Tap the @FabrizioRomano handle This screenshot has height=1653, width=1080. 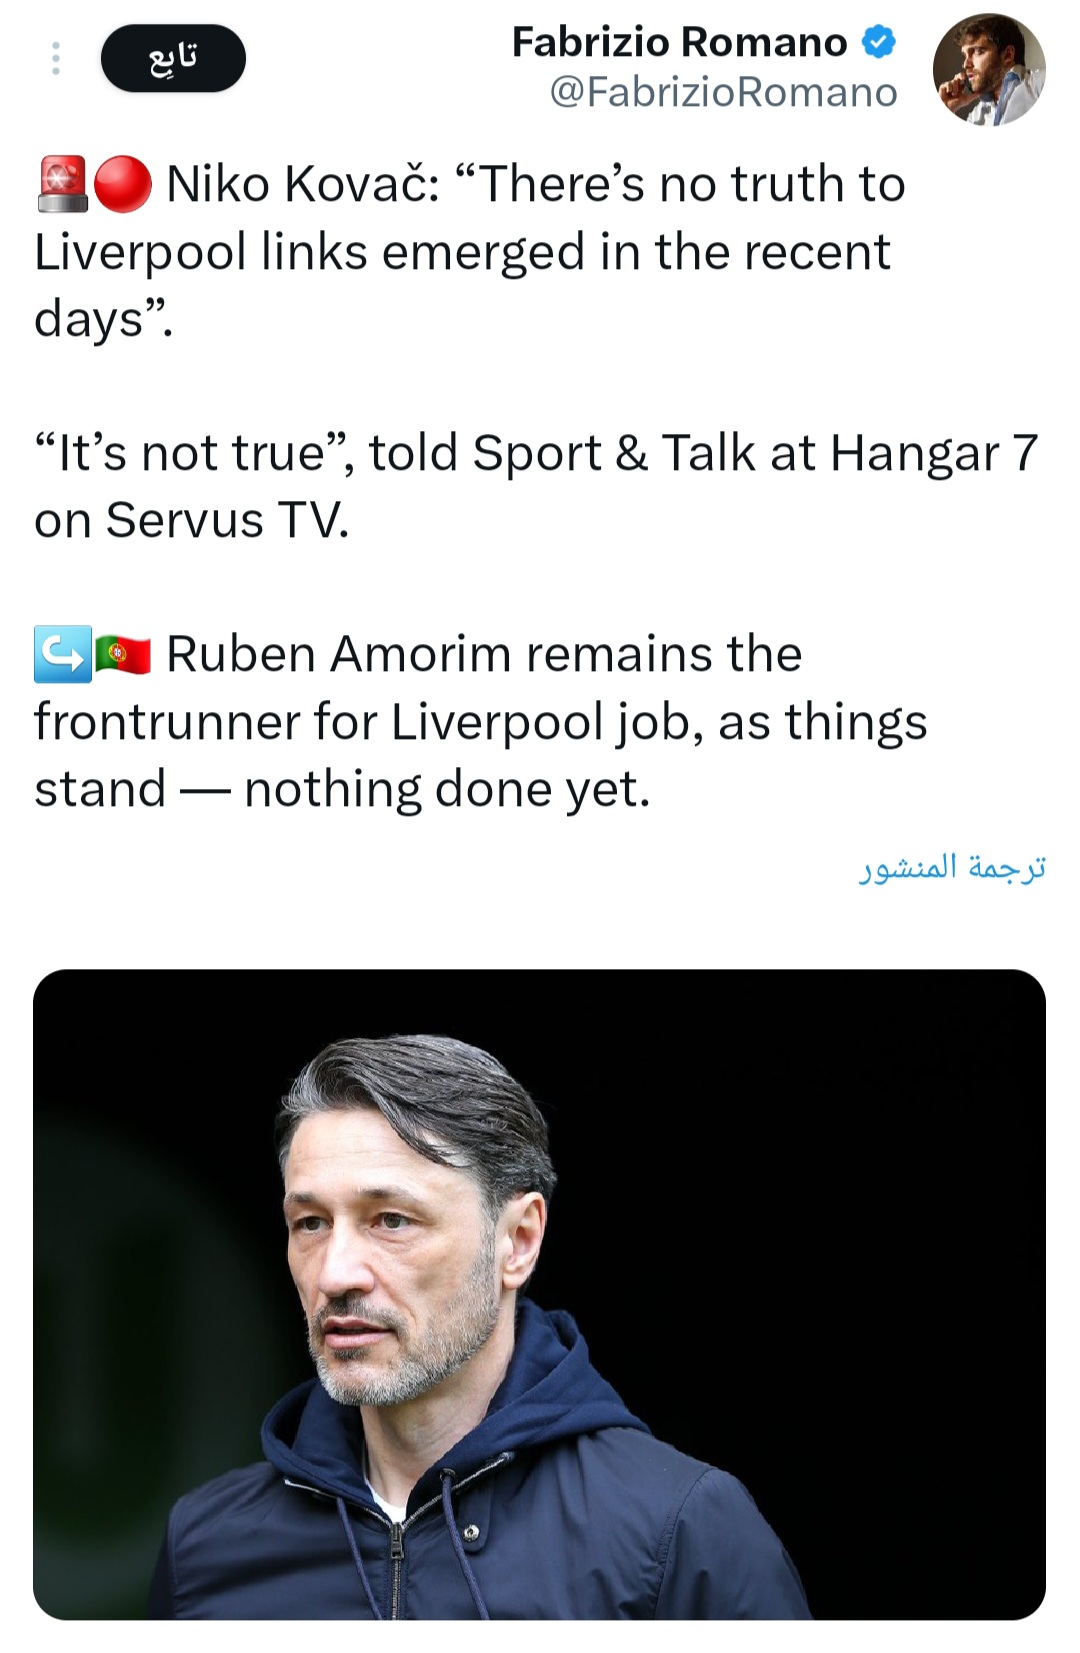coord(723,92)
